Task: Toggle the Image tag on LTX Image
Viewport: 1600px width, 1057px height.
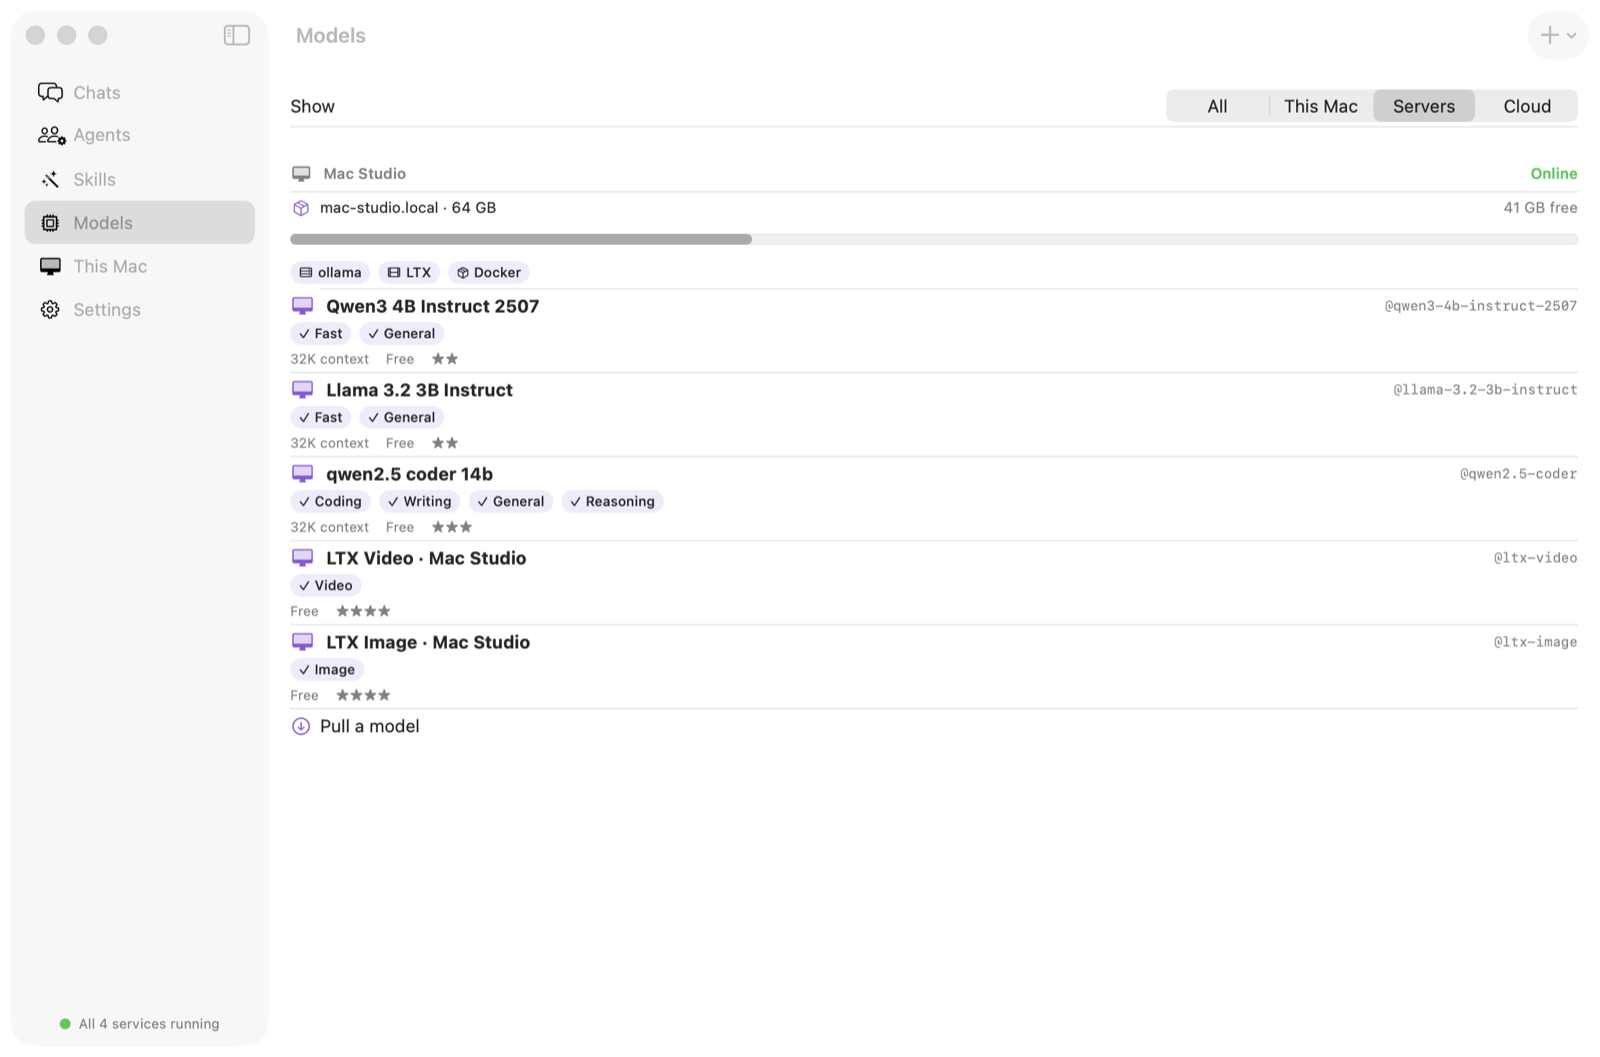Action: point(327,670)
